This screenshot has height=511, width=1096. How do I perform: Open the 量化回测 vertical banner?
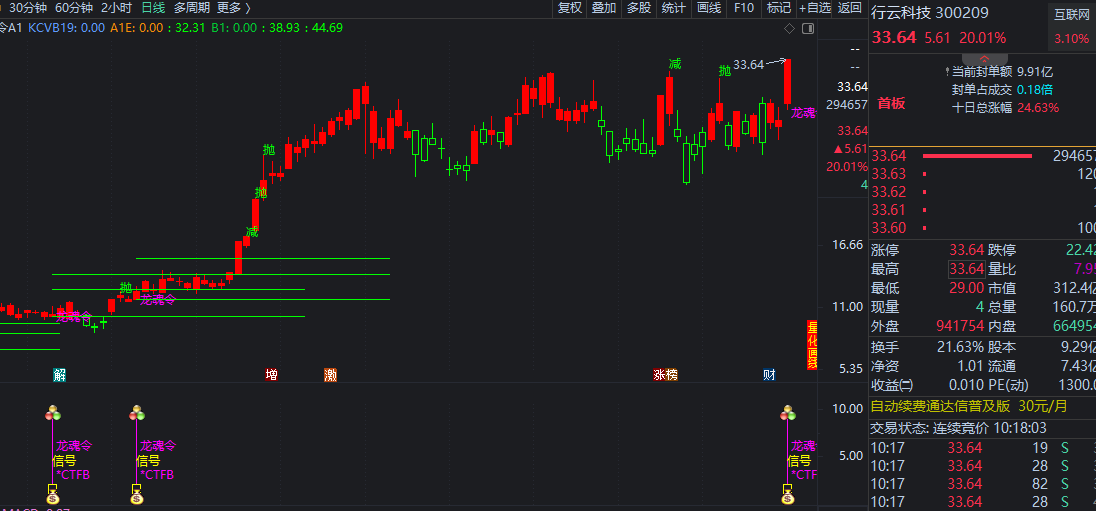812,345
